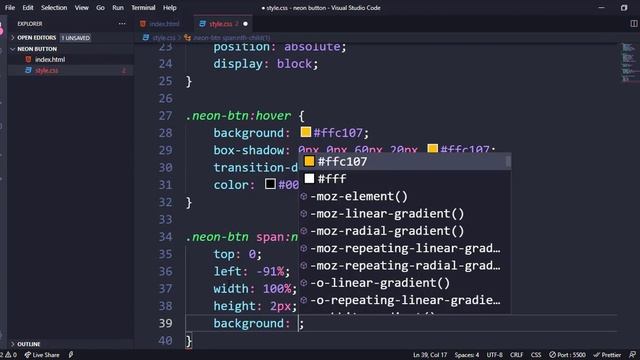The width and height of the screenshot is (640, 360).
Task: Select the -moz-element() suggestion
Action: [x=404, y=196]
